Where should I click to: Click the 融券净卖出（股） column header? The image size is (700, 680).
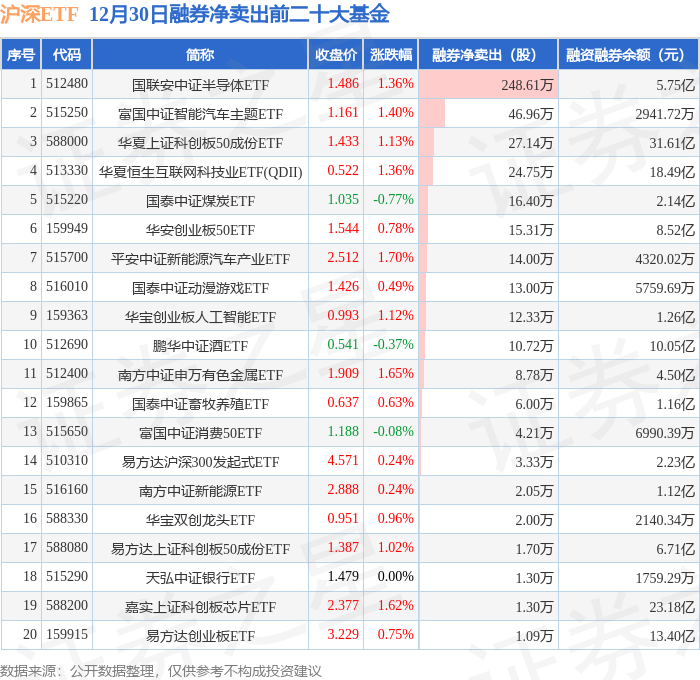(488, 54)
